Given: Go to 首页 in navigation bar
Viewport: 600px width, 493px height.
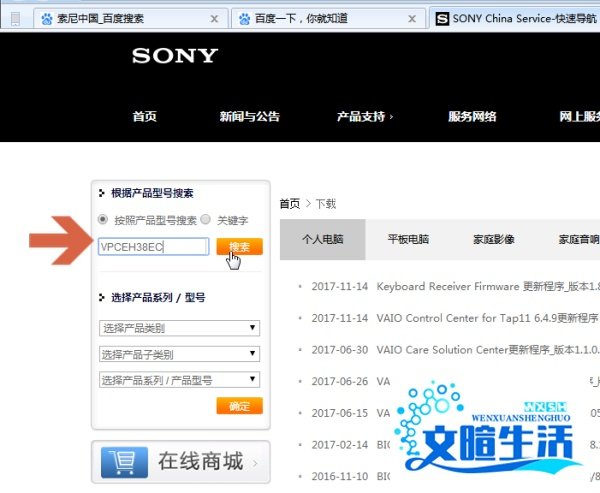Looking at the screenshot, I should (x=145, y=116).
